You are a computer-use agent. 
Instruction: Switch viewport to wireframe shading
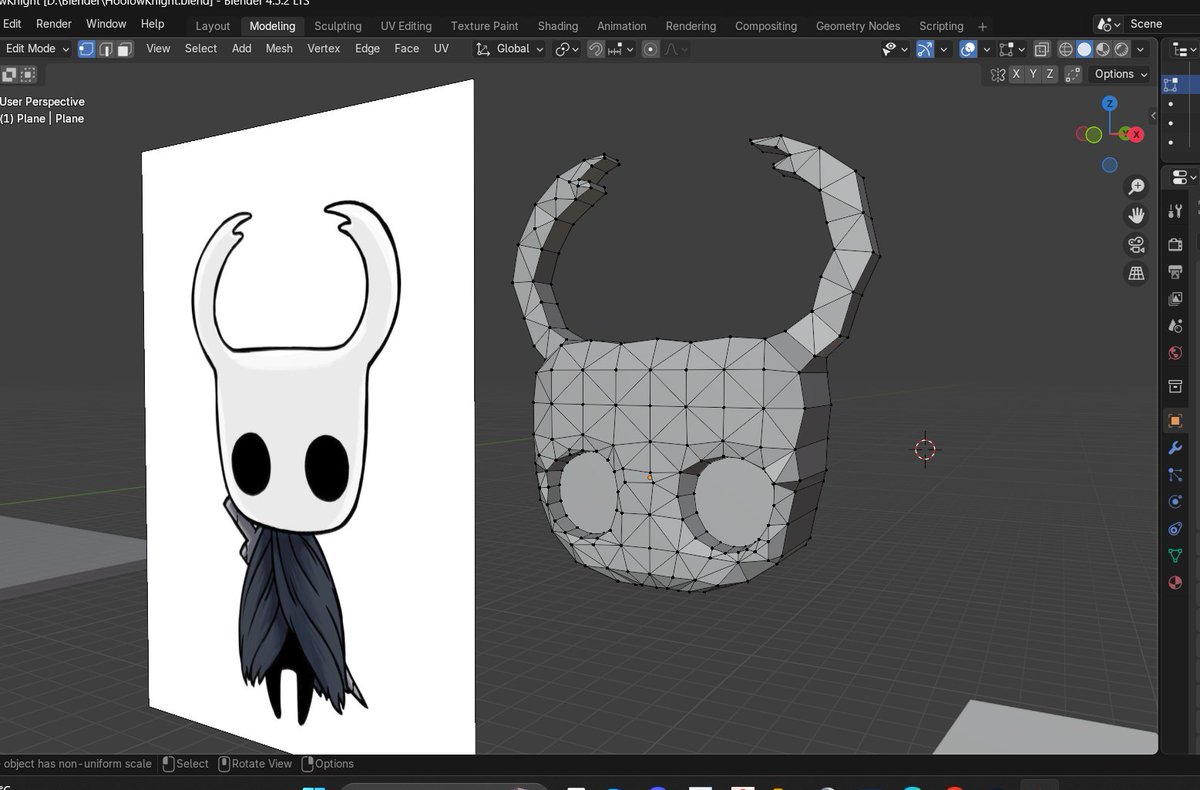pyautogui.click(x=1065, y=49)
